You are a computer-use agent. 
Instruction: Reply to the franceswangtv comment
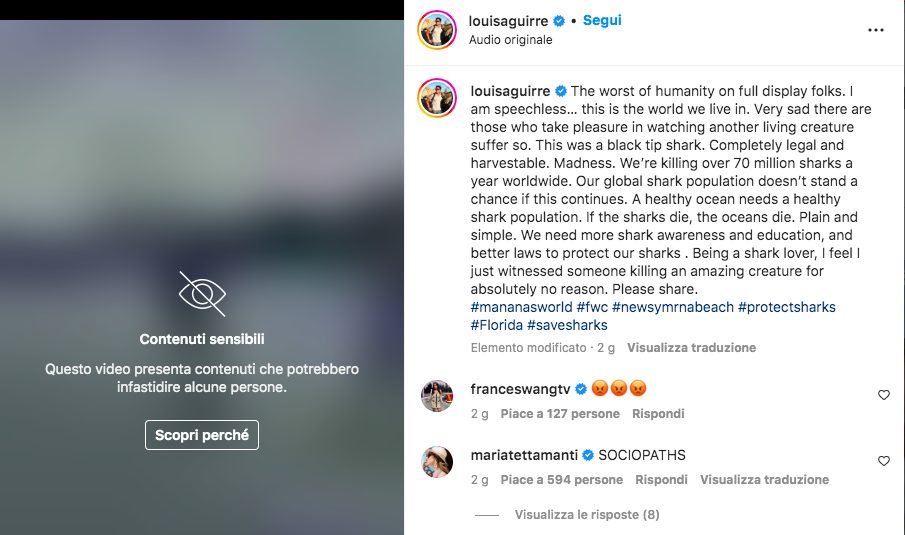657,414
